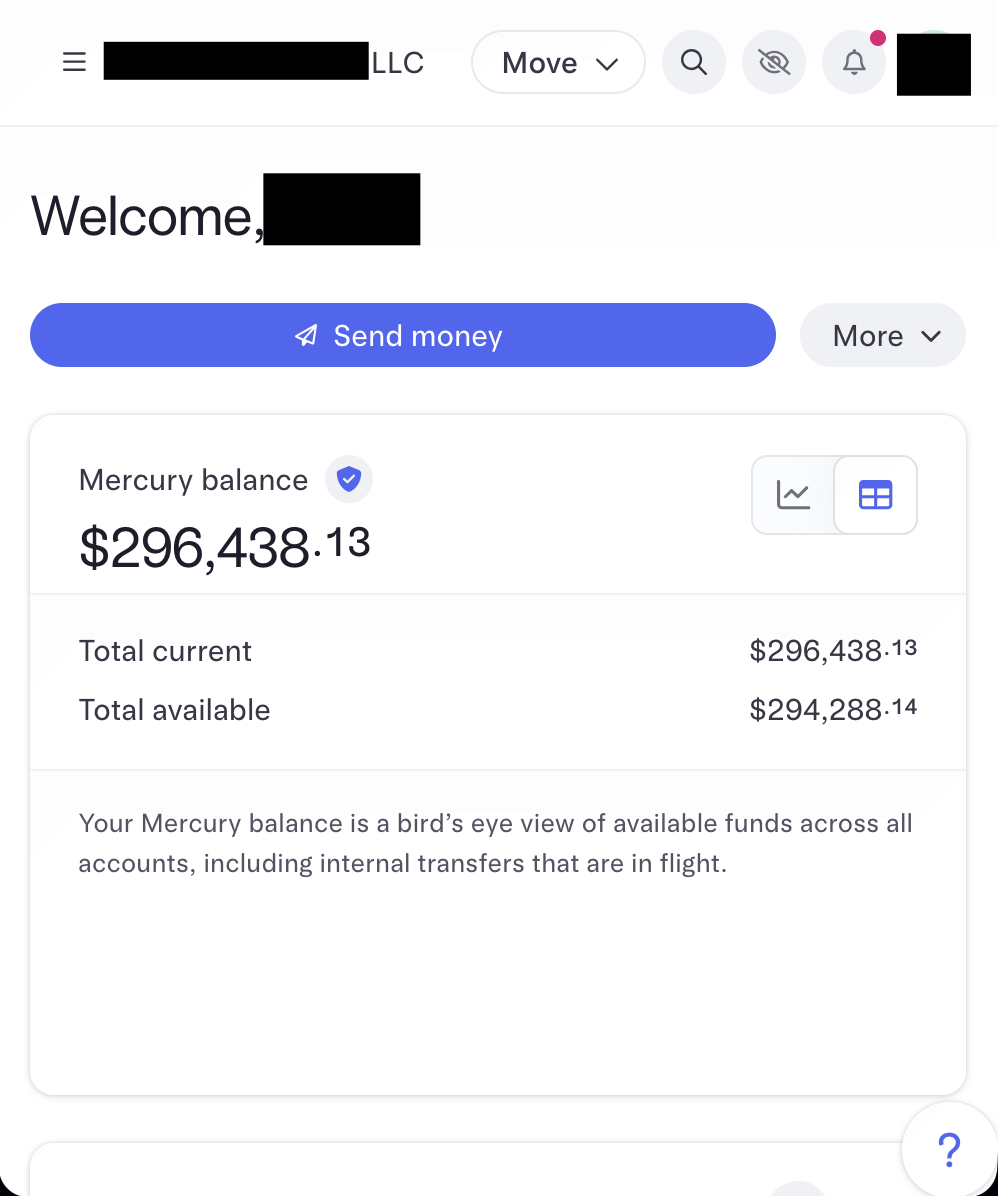The height and width of the screenshot is (1196, 998).
Task: Click the chevron arrow in More
Action: 931,336
